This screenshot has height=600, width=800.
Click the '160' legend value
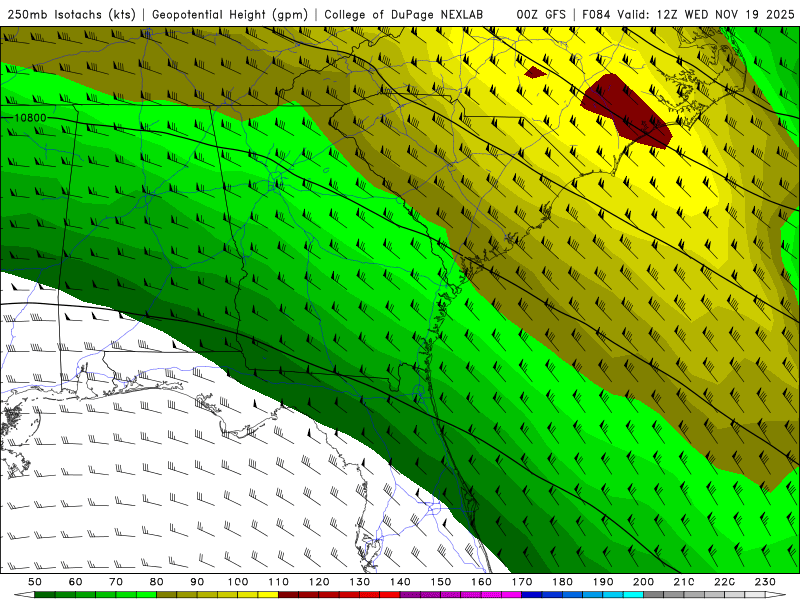pos(481,582)
